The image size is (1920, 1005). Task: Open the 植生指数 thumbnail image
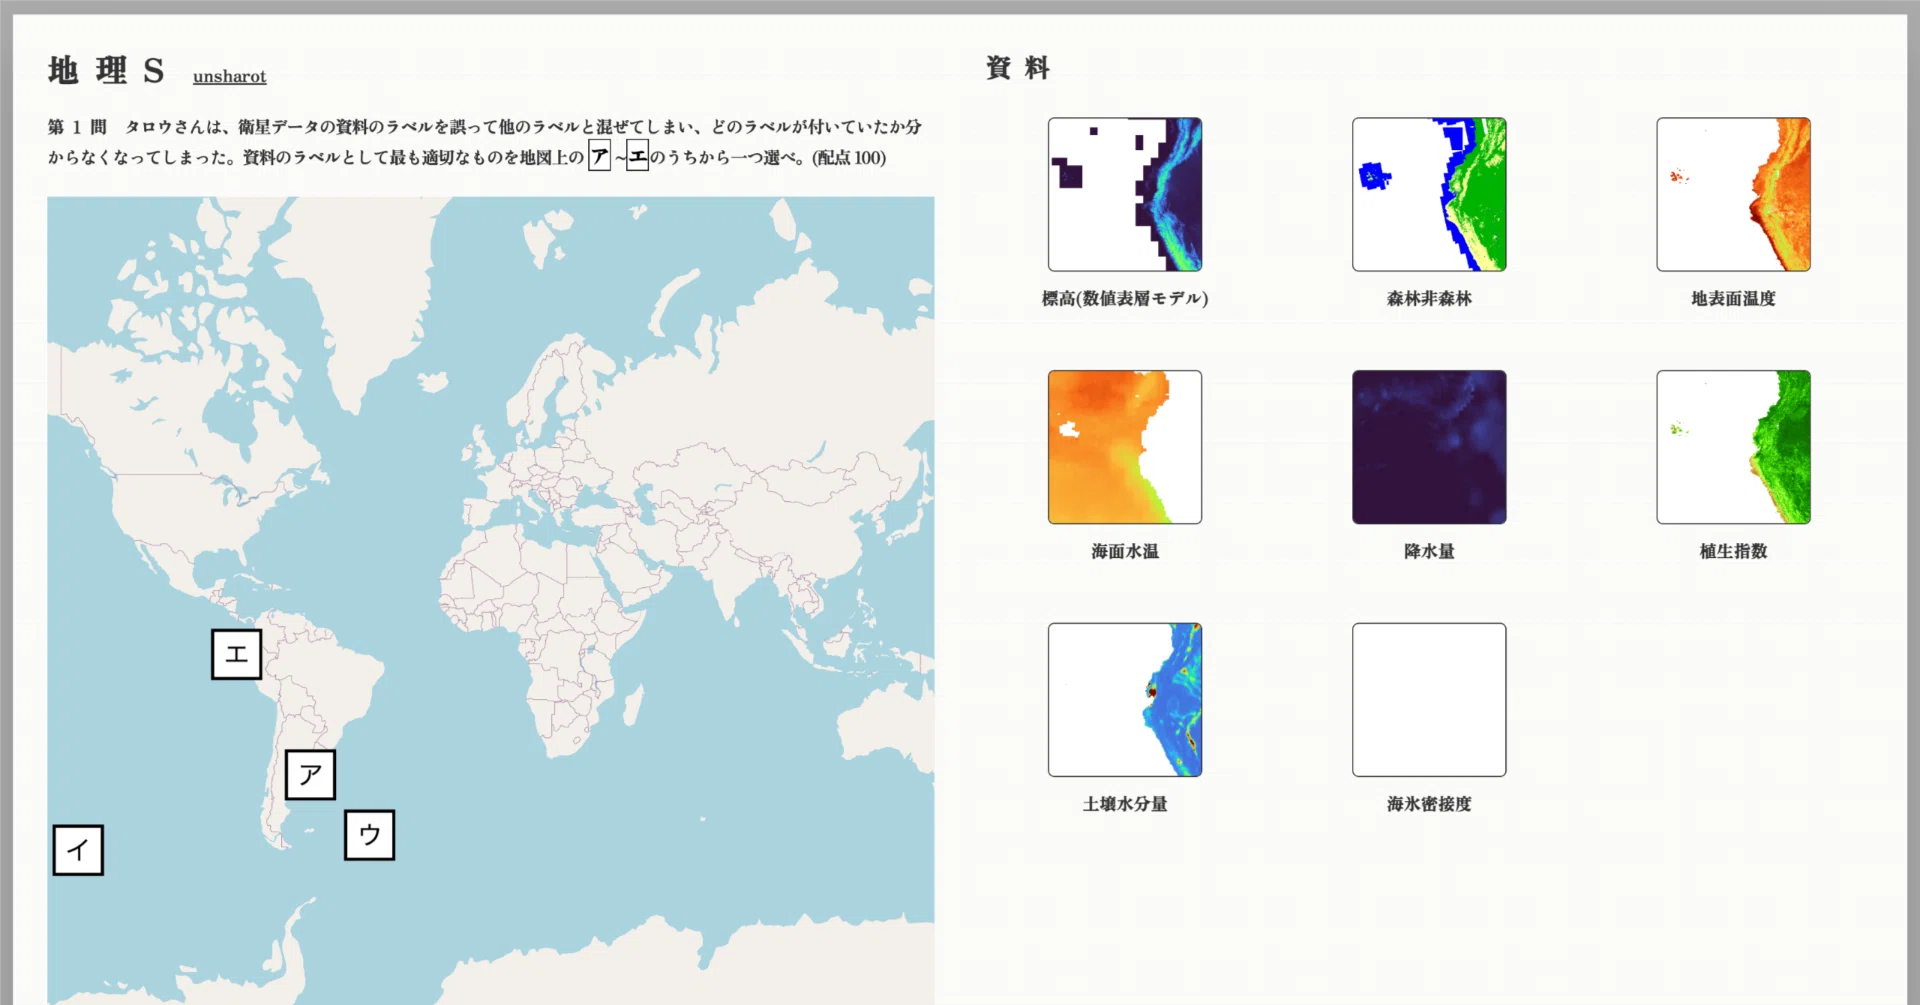click(x=1733, y=447)
